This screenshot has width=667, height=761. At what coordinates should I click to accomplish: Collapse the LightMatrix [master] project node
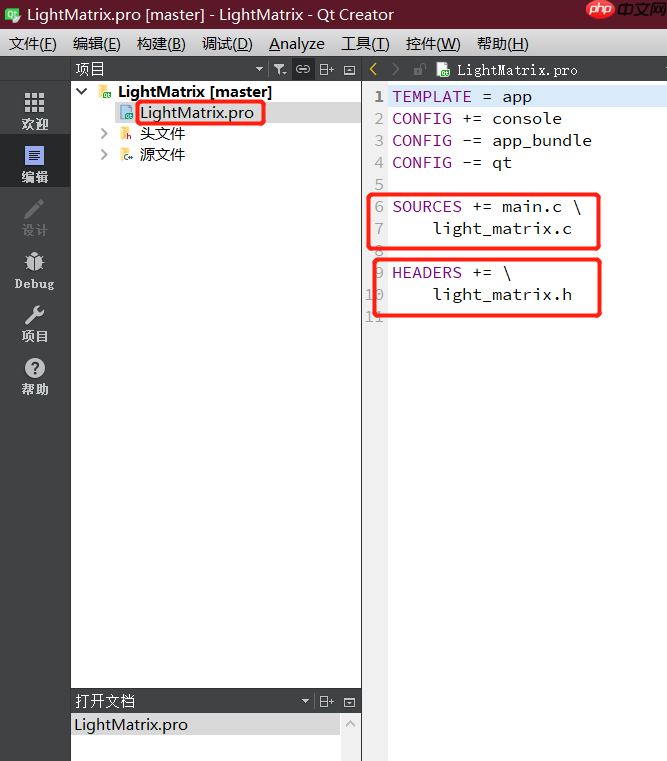(x=82, y=91)
